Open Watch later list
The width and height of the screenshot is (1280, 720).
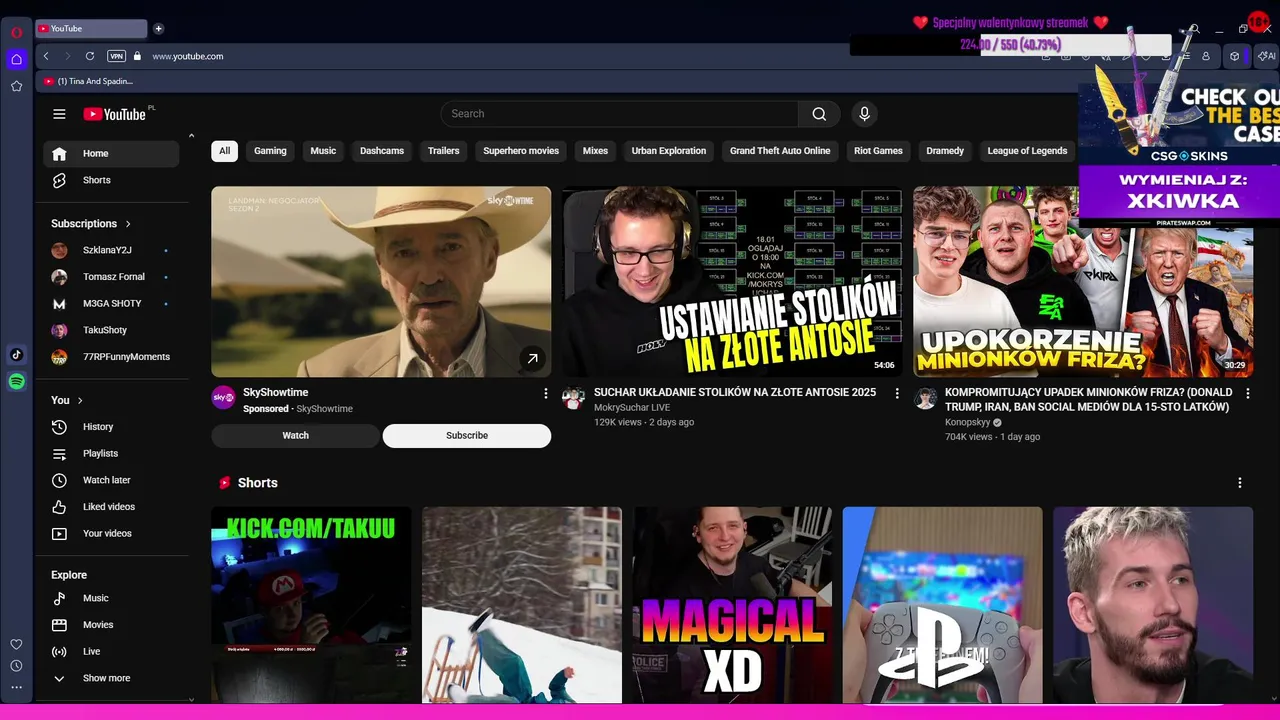[x=111, y=480]
